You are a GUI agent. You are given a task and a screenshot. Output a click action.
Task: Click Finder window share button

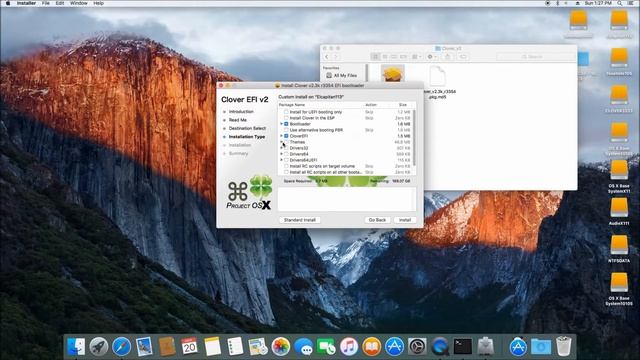coord(447,57)
